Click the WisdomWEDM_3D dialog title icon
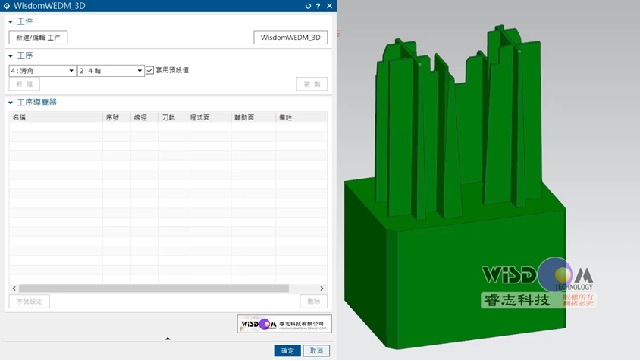Image resolution: width=641 pixels, height=361 pixels. [7, 6]
